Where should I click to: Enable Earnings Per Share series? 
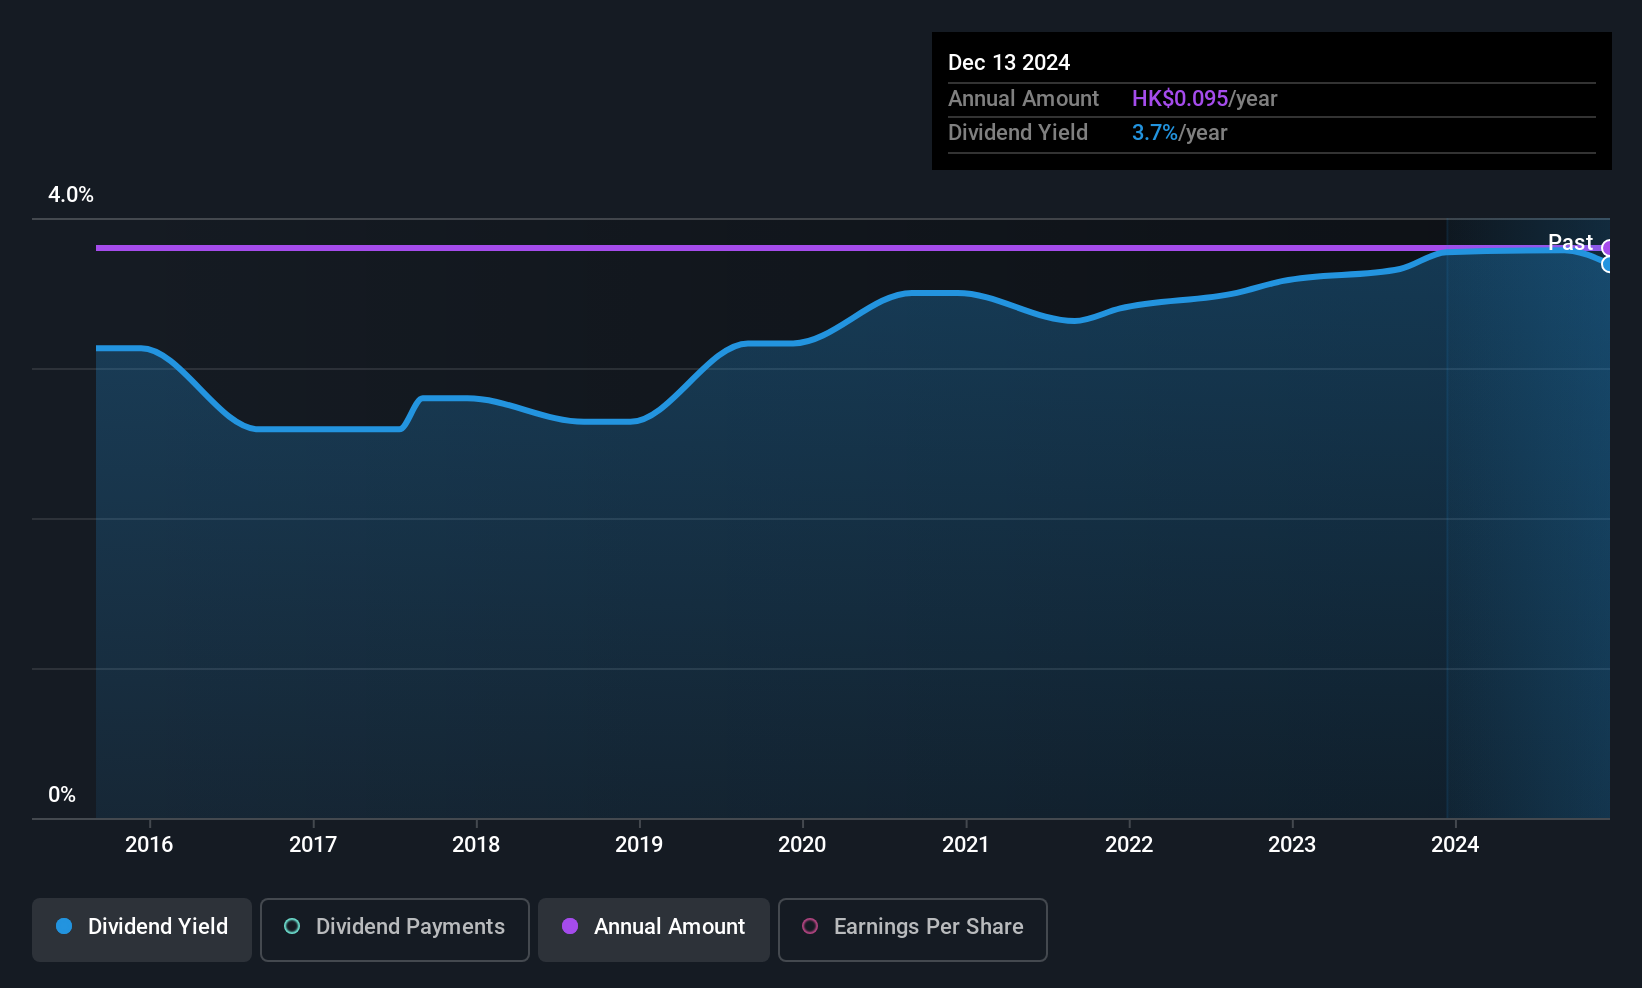click(913, 929)
